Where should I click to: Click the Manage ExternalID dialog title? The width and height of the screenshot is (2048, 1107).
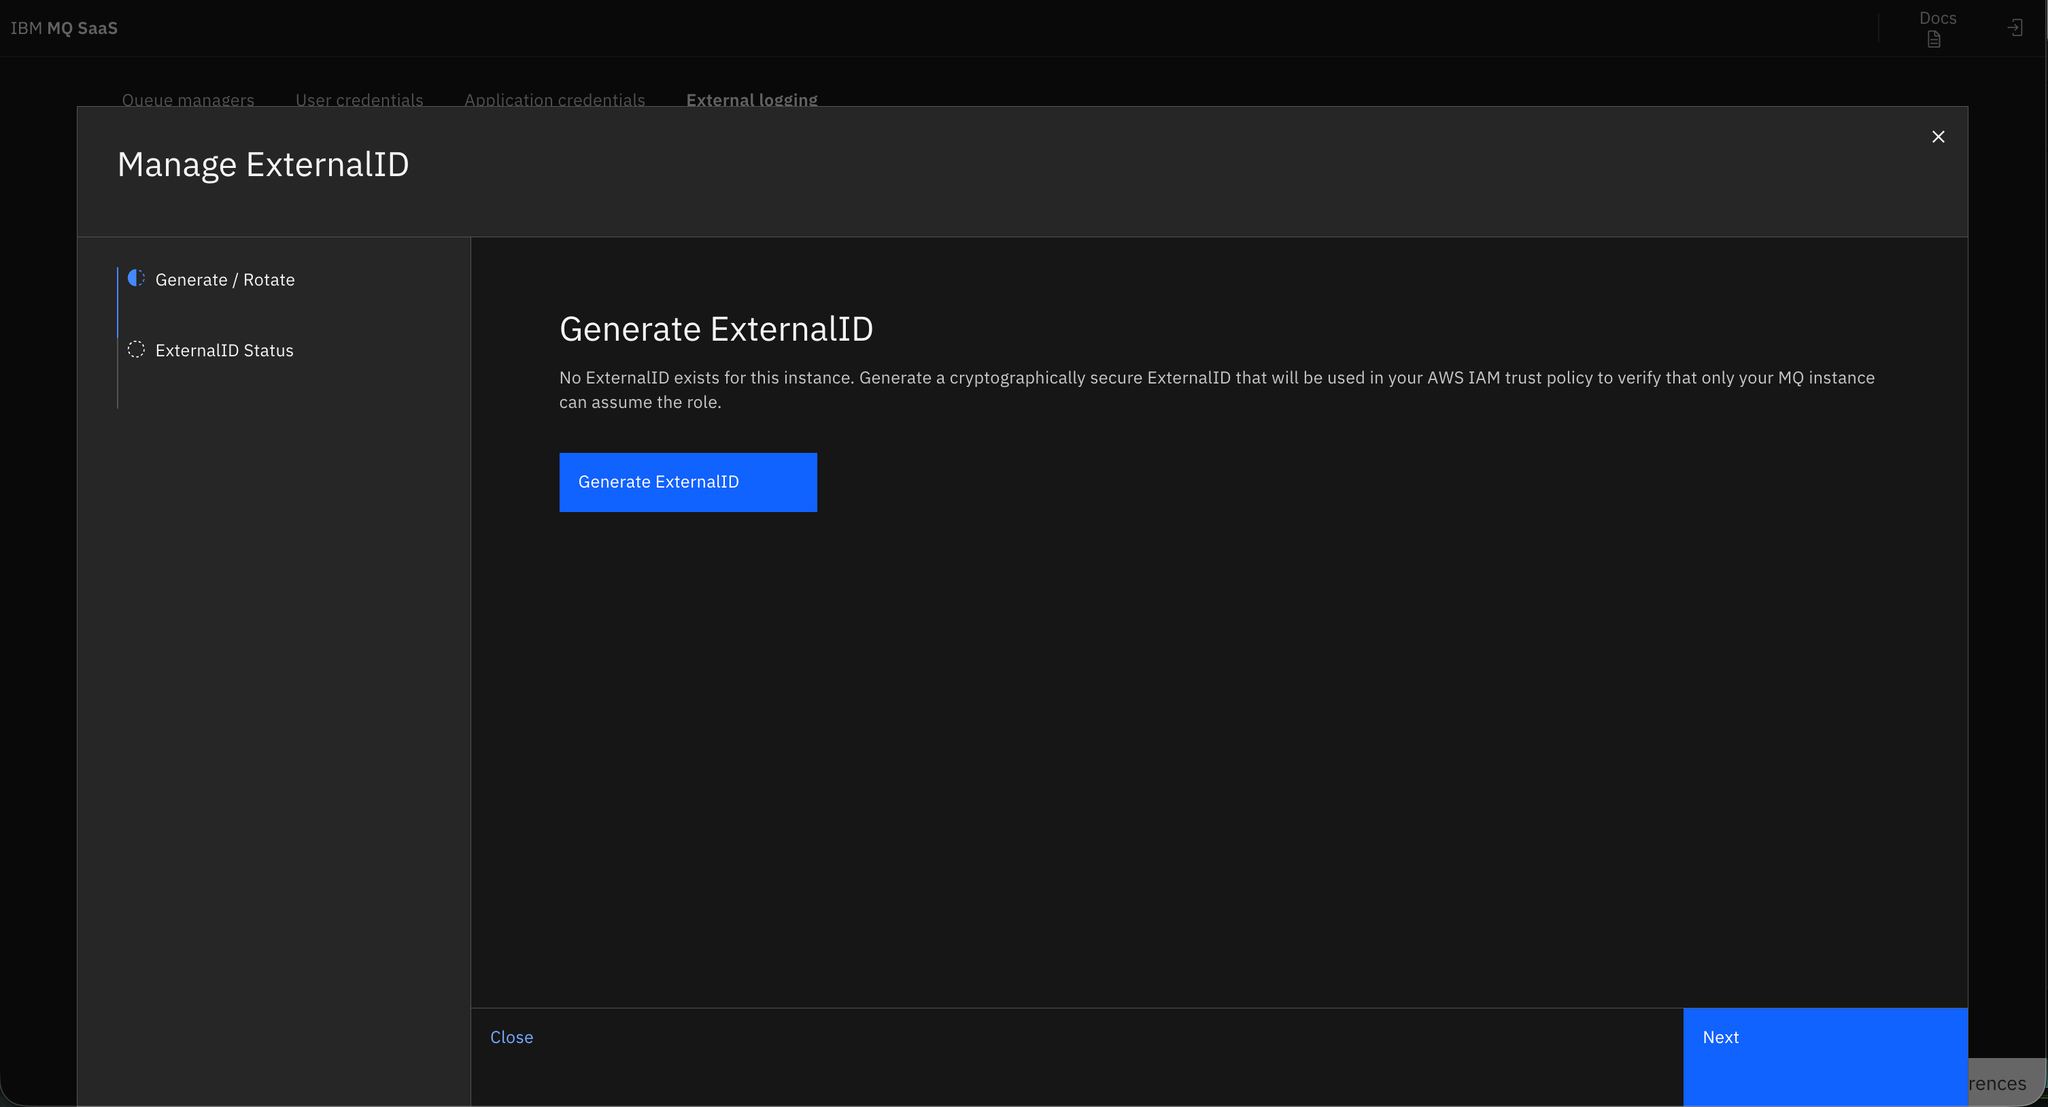tap(263, 164)
